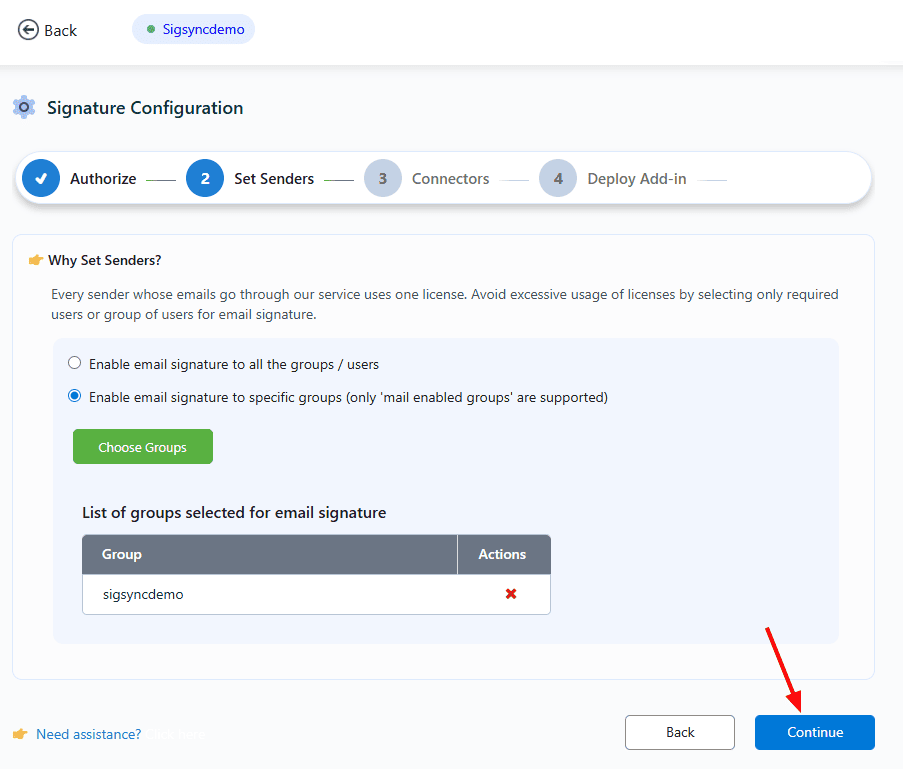Click pointing hand icon beside Why Set Senders
The height and width of the screenshot is (769, 903).
(36, 260)
